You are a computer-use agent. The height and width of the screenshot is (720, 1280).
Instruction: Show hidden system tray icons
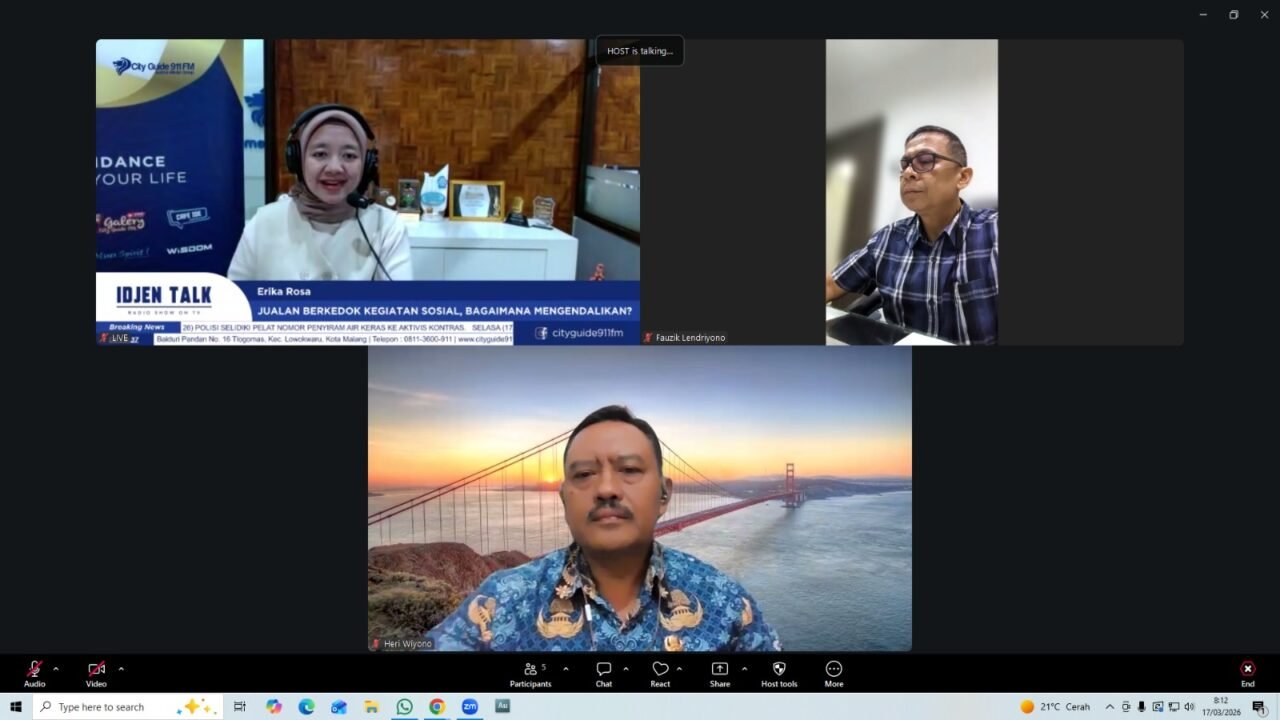[1109, 707]
